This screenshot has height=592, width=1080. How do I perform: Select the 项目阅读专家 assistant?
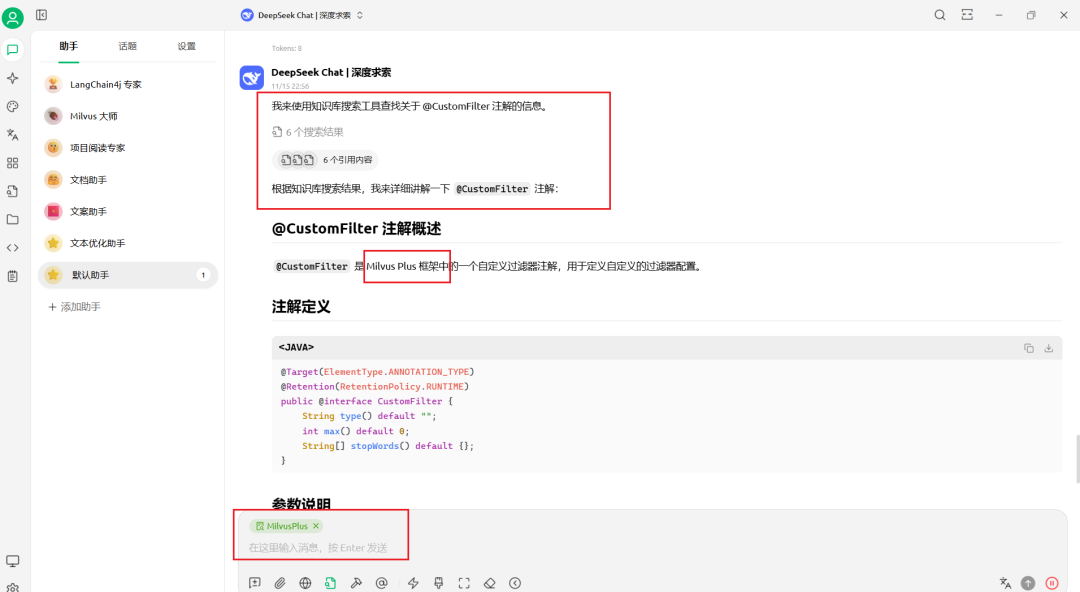pyautogui.click(x=128, y=147)
